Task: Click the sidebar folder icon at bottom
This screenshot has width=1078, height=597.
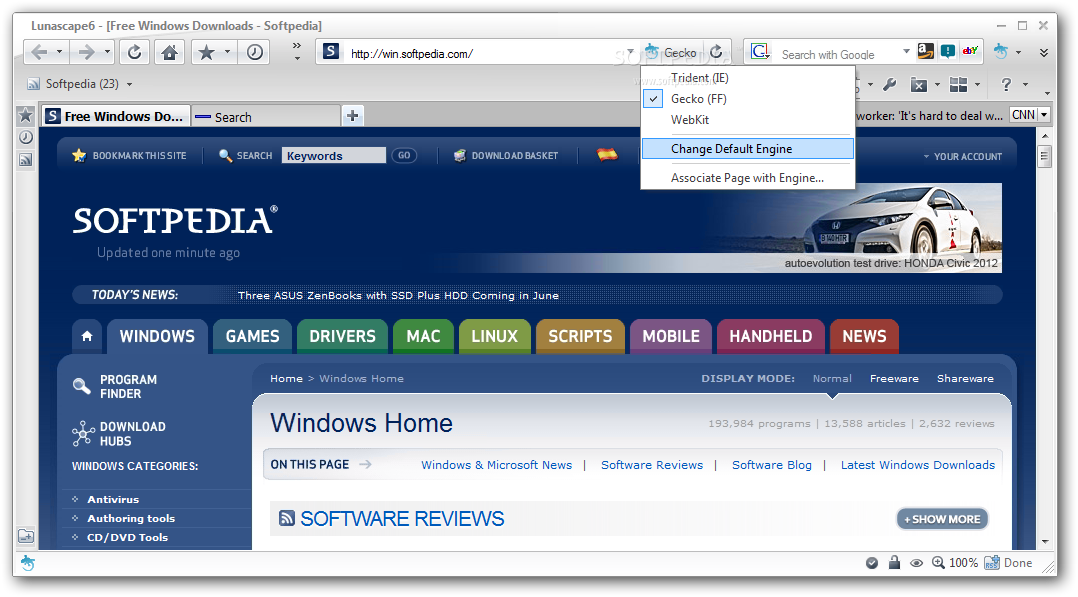Action: [x=25, y=535]
